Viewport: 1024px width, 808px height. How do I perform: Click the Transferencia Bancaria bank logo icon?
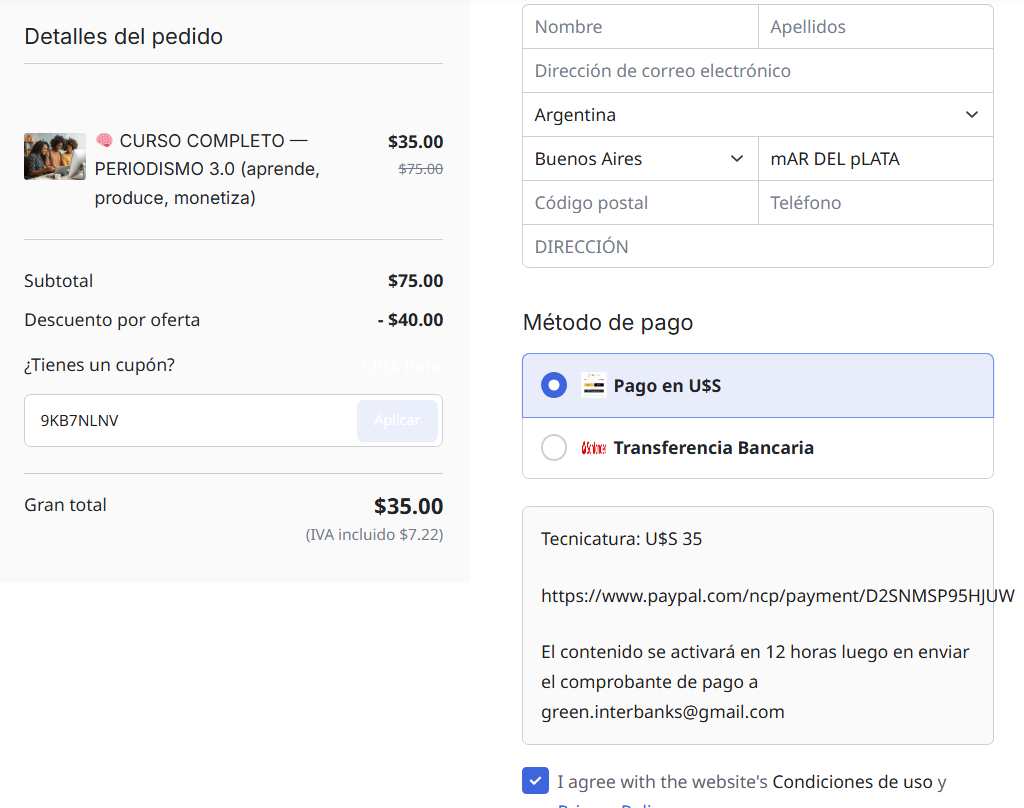click(594, 448)
